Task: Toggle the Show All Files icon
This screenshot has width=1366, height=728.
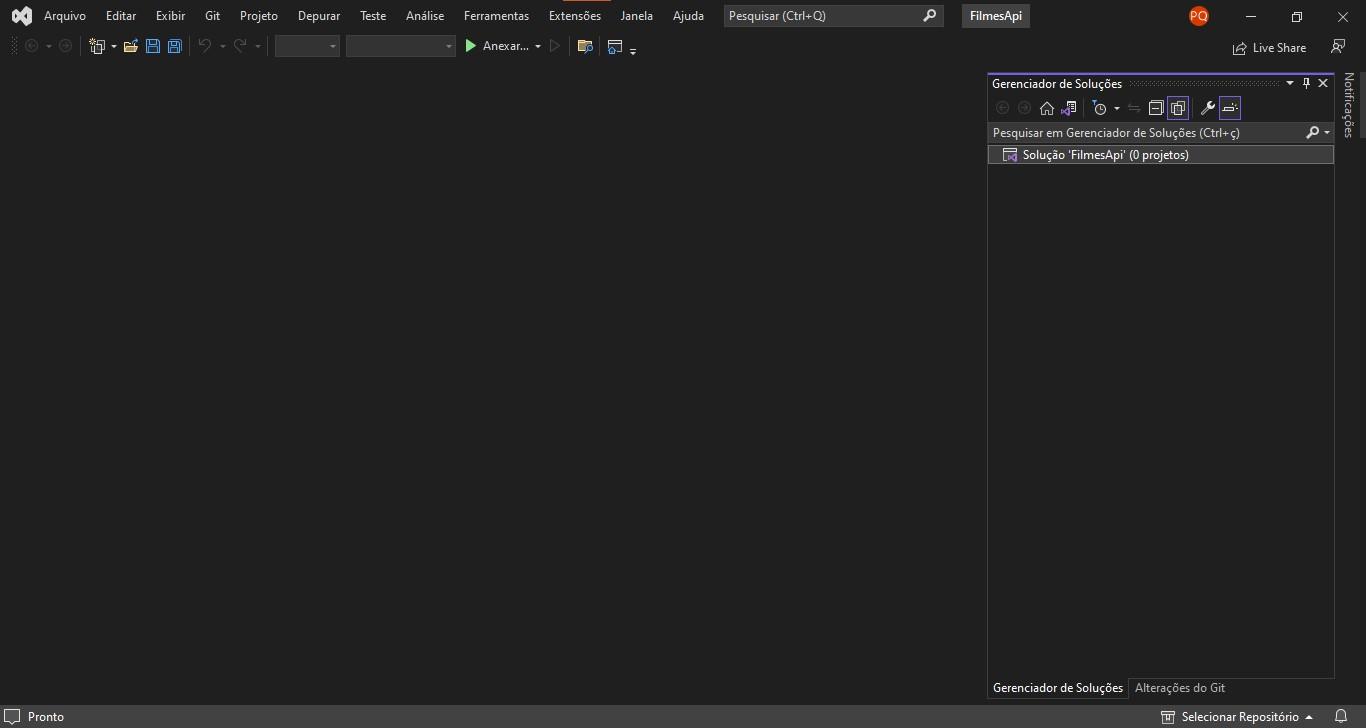Action: (x=1178, y=108)
